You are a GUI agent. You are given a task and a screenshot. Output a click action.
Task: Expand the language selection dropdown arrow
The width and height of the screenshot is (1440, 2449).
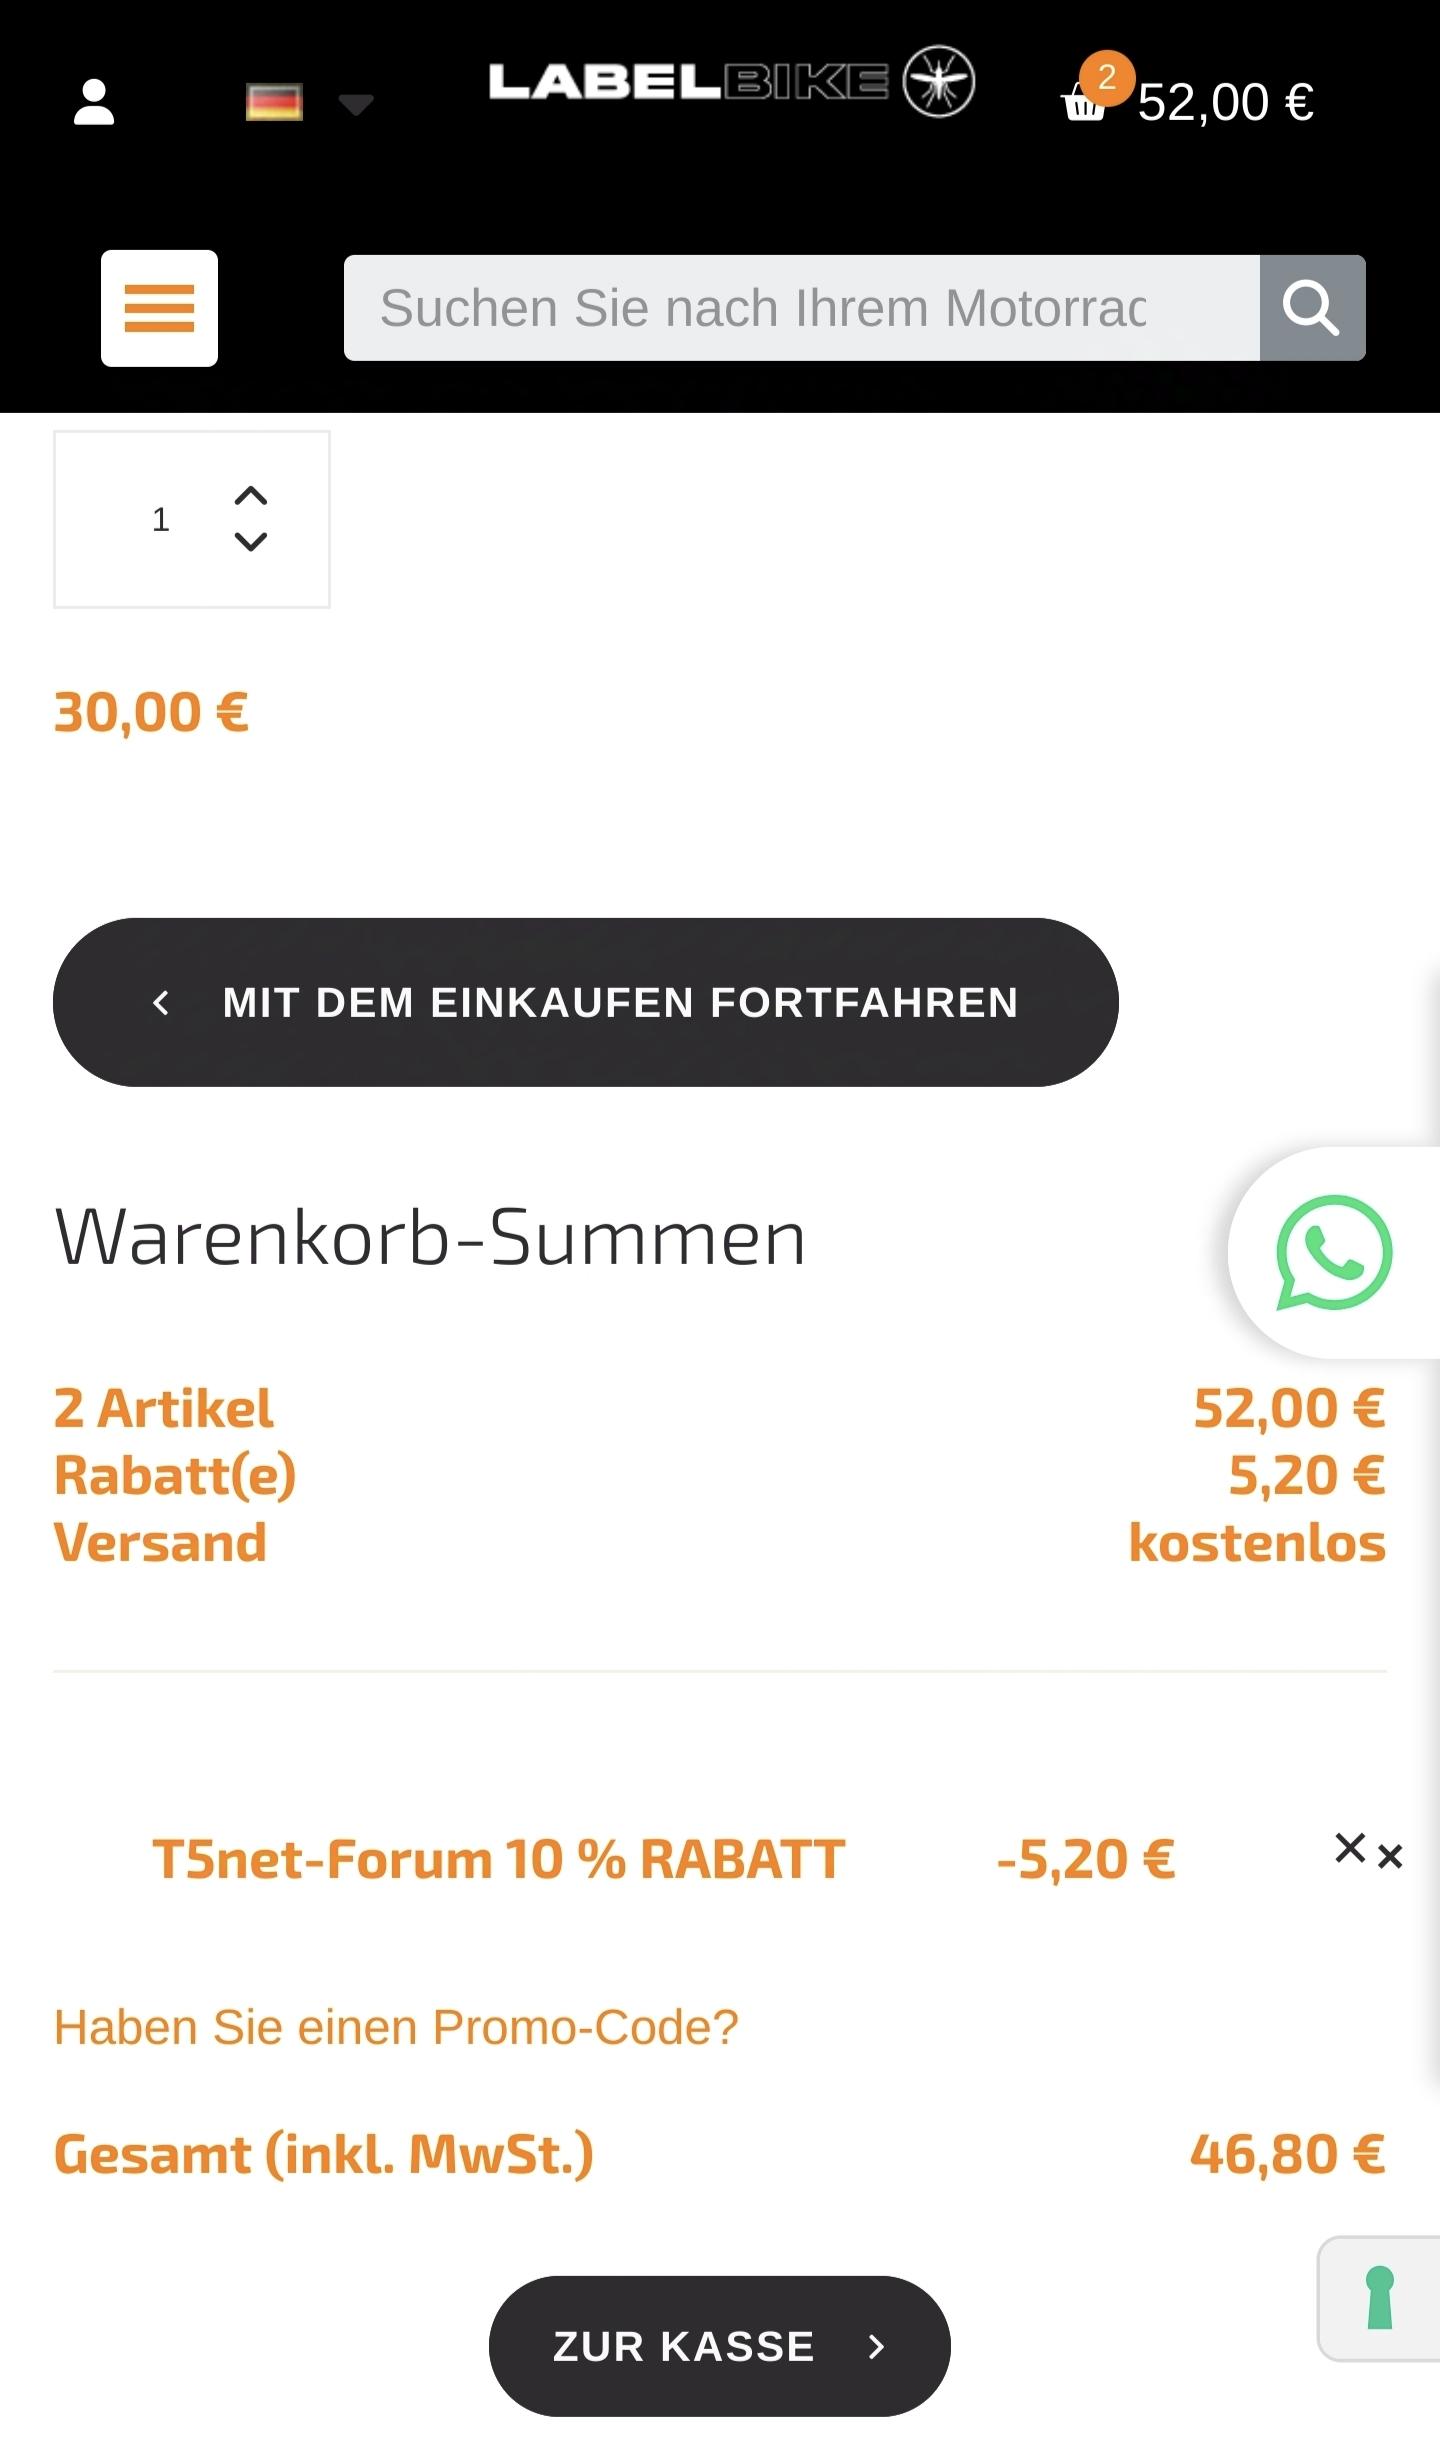356,103
